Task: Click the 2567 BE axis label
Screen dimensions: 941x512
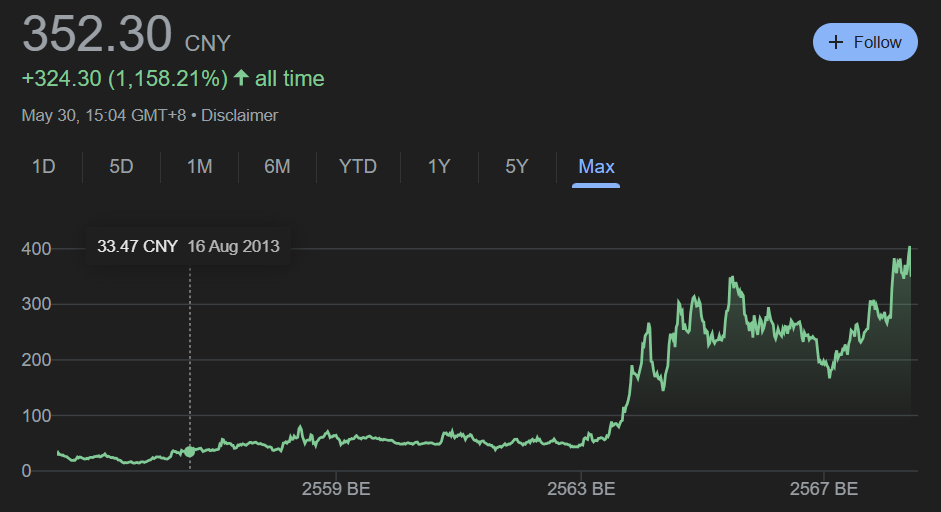Action: point(824,489)
